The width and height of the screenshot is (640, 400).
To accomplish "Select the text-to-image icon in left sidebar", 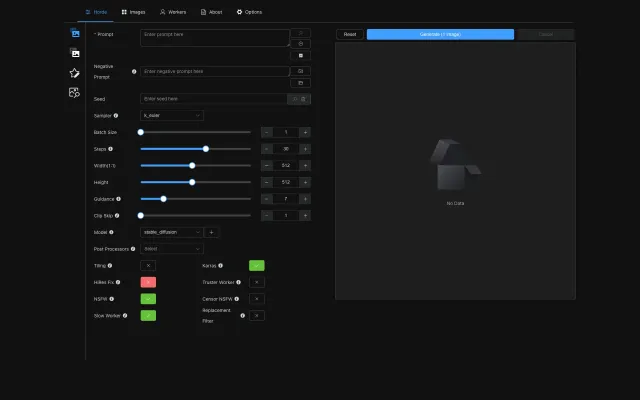I will tap(74, 33).
